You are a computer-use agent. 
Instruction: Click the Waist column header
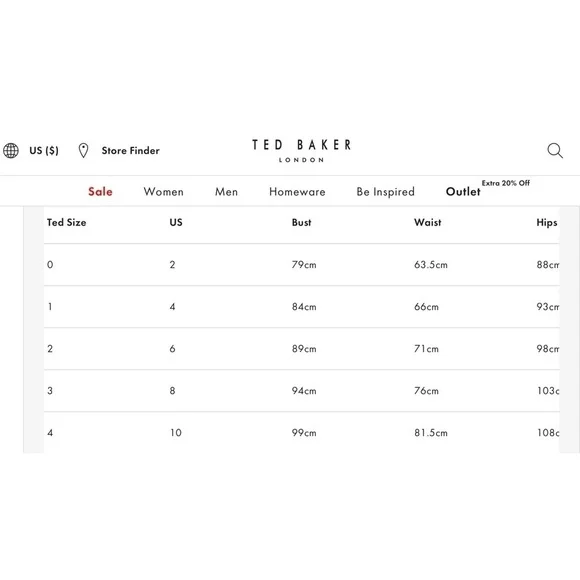pyautogui.click(x=428, y=222)
